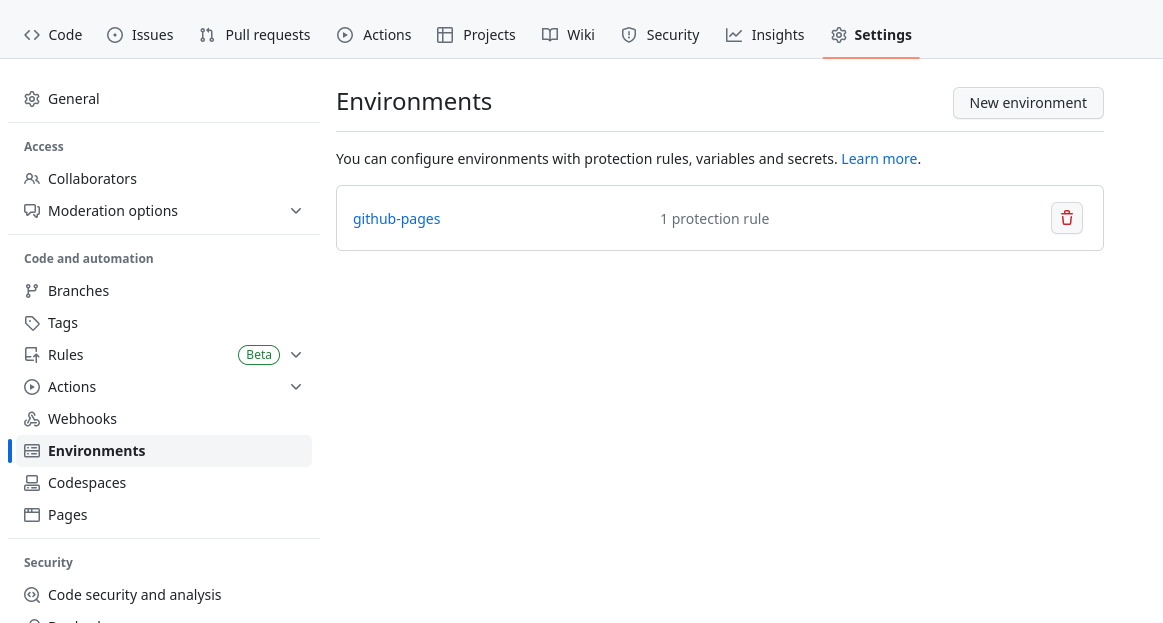The height and width of the screenshot is (623, 1163).
Task: Click the Security shield icon
Action: click(630, 34)
